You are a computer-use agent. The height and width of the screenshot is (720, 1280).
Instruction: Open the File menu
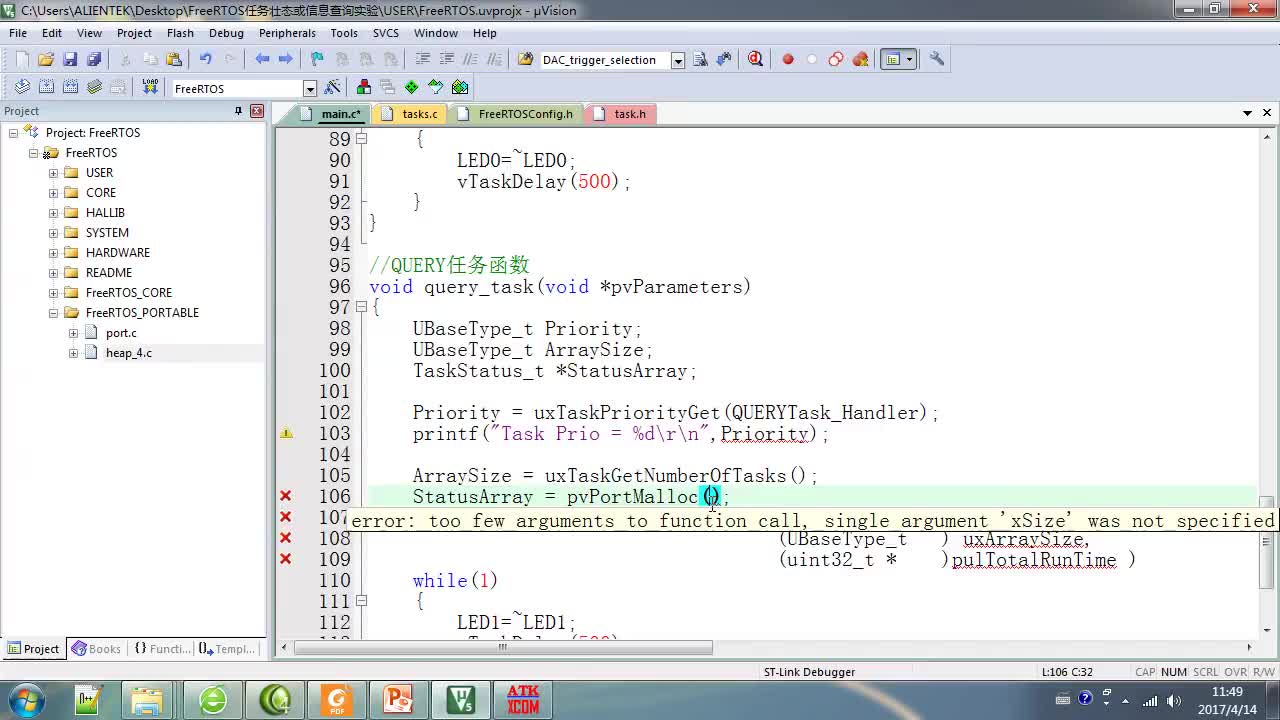tap(18, 33)
